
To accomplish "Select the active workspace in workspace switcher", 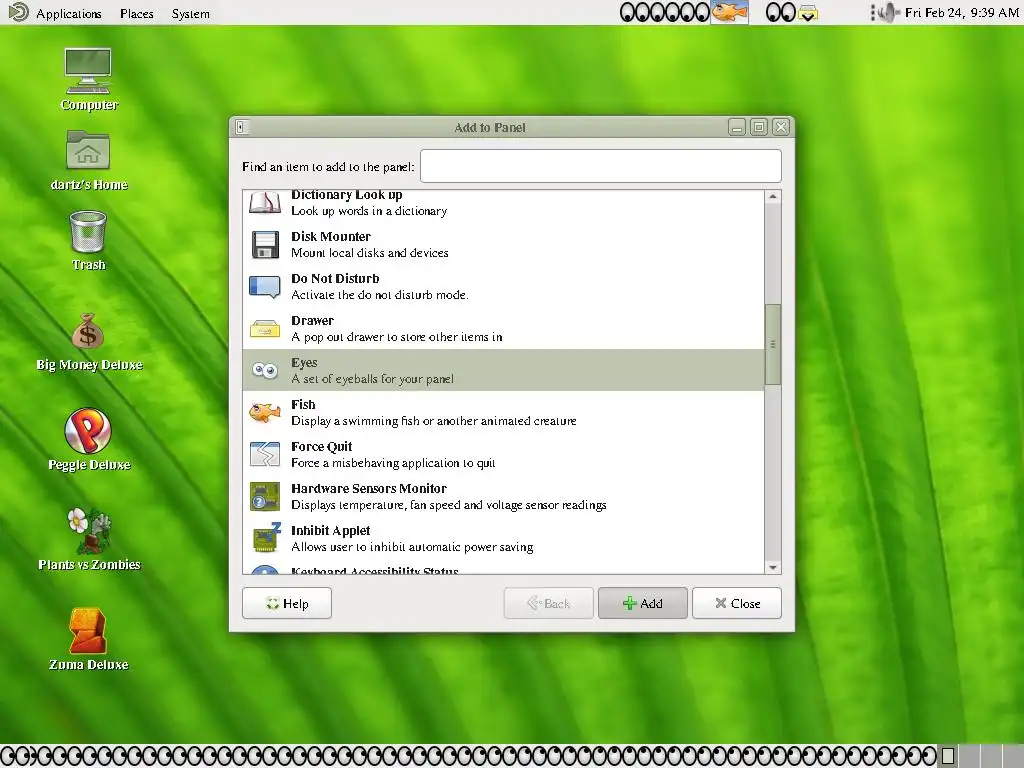I will (948, 756).
